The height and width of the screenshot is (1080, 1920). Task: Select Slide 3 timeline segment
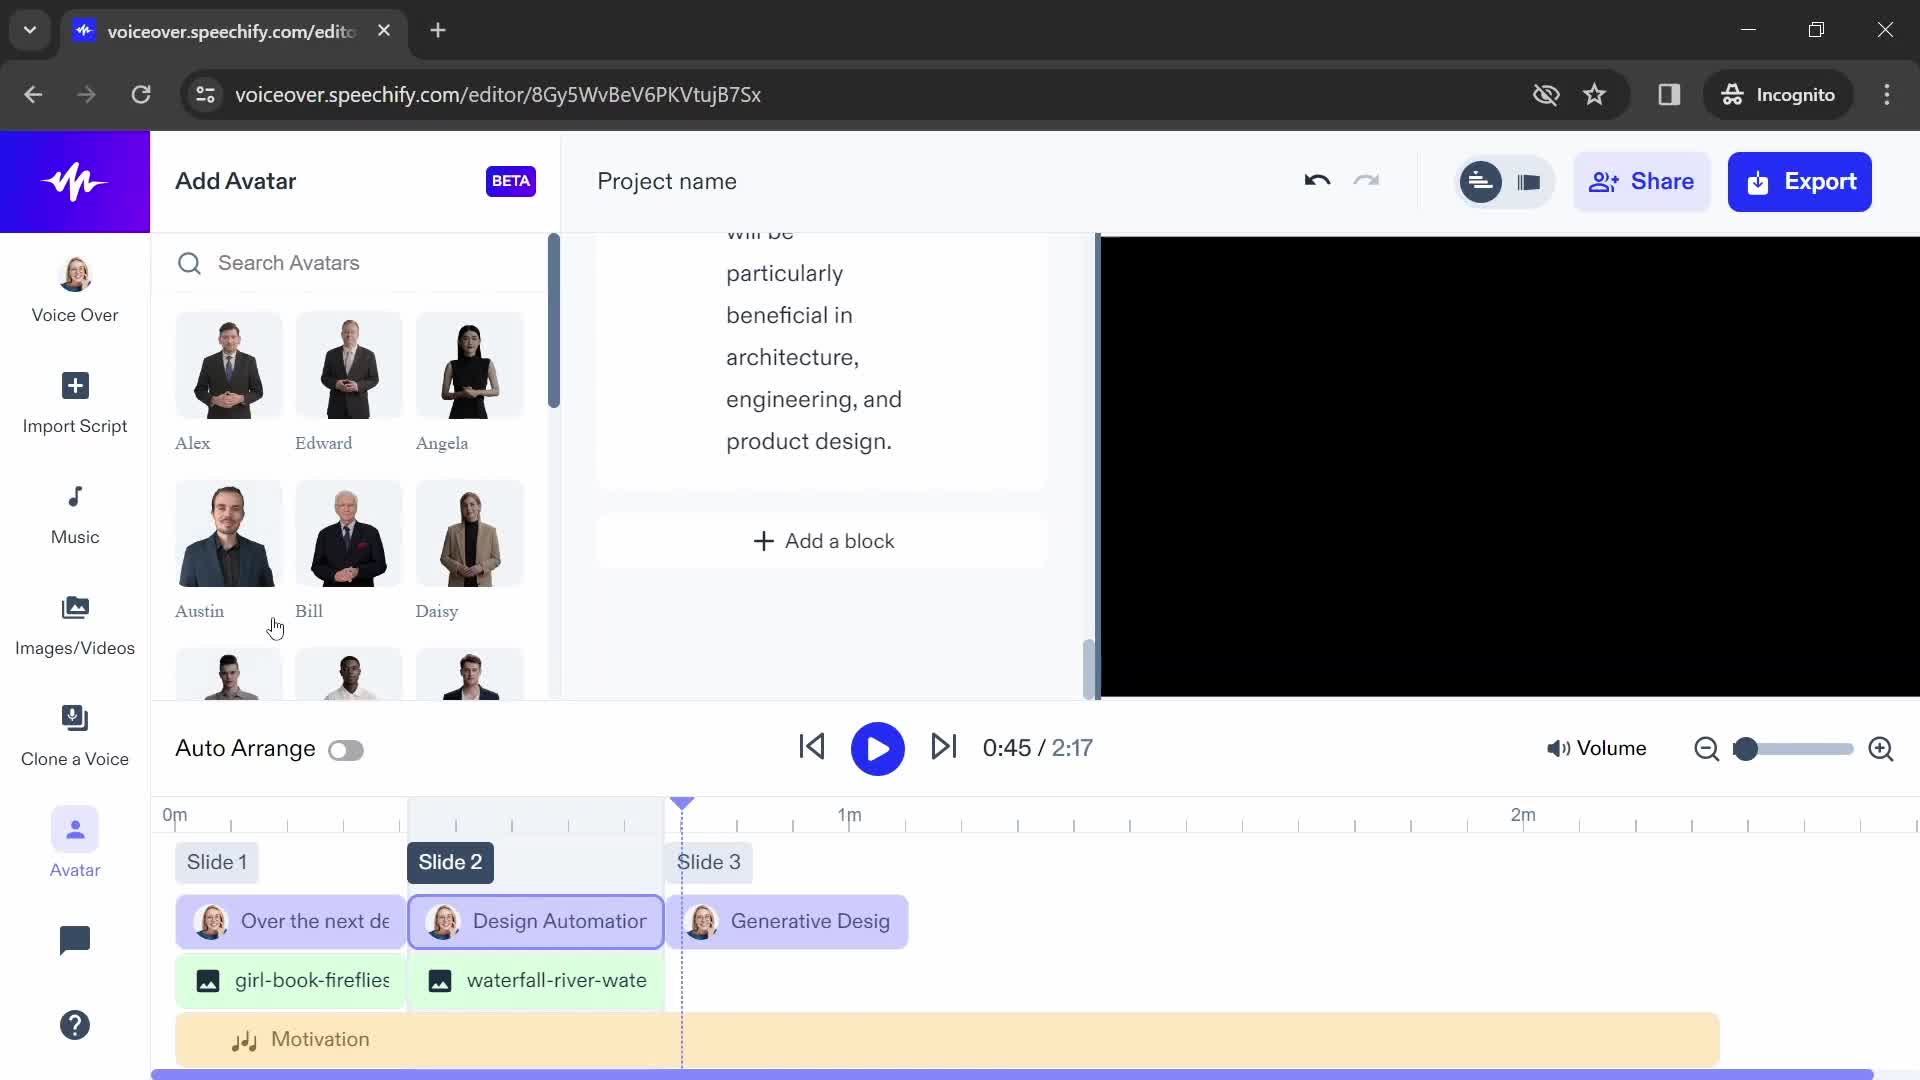[x=708, y=861]
